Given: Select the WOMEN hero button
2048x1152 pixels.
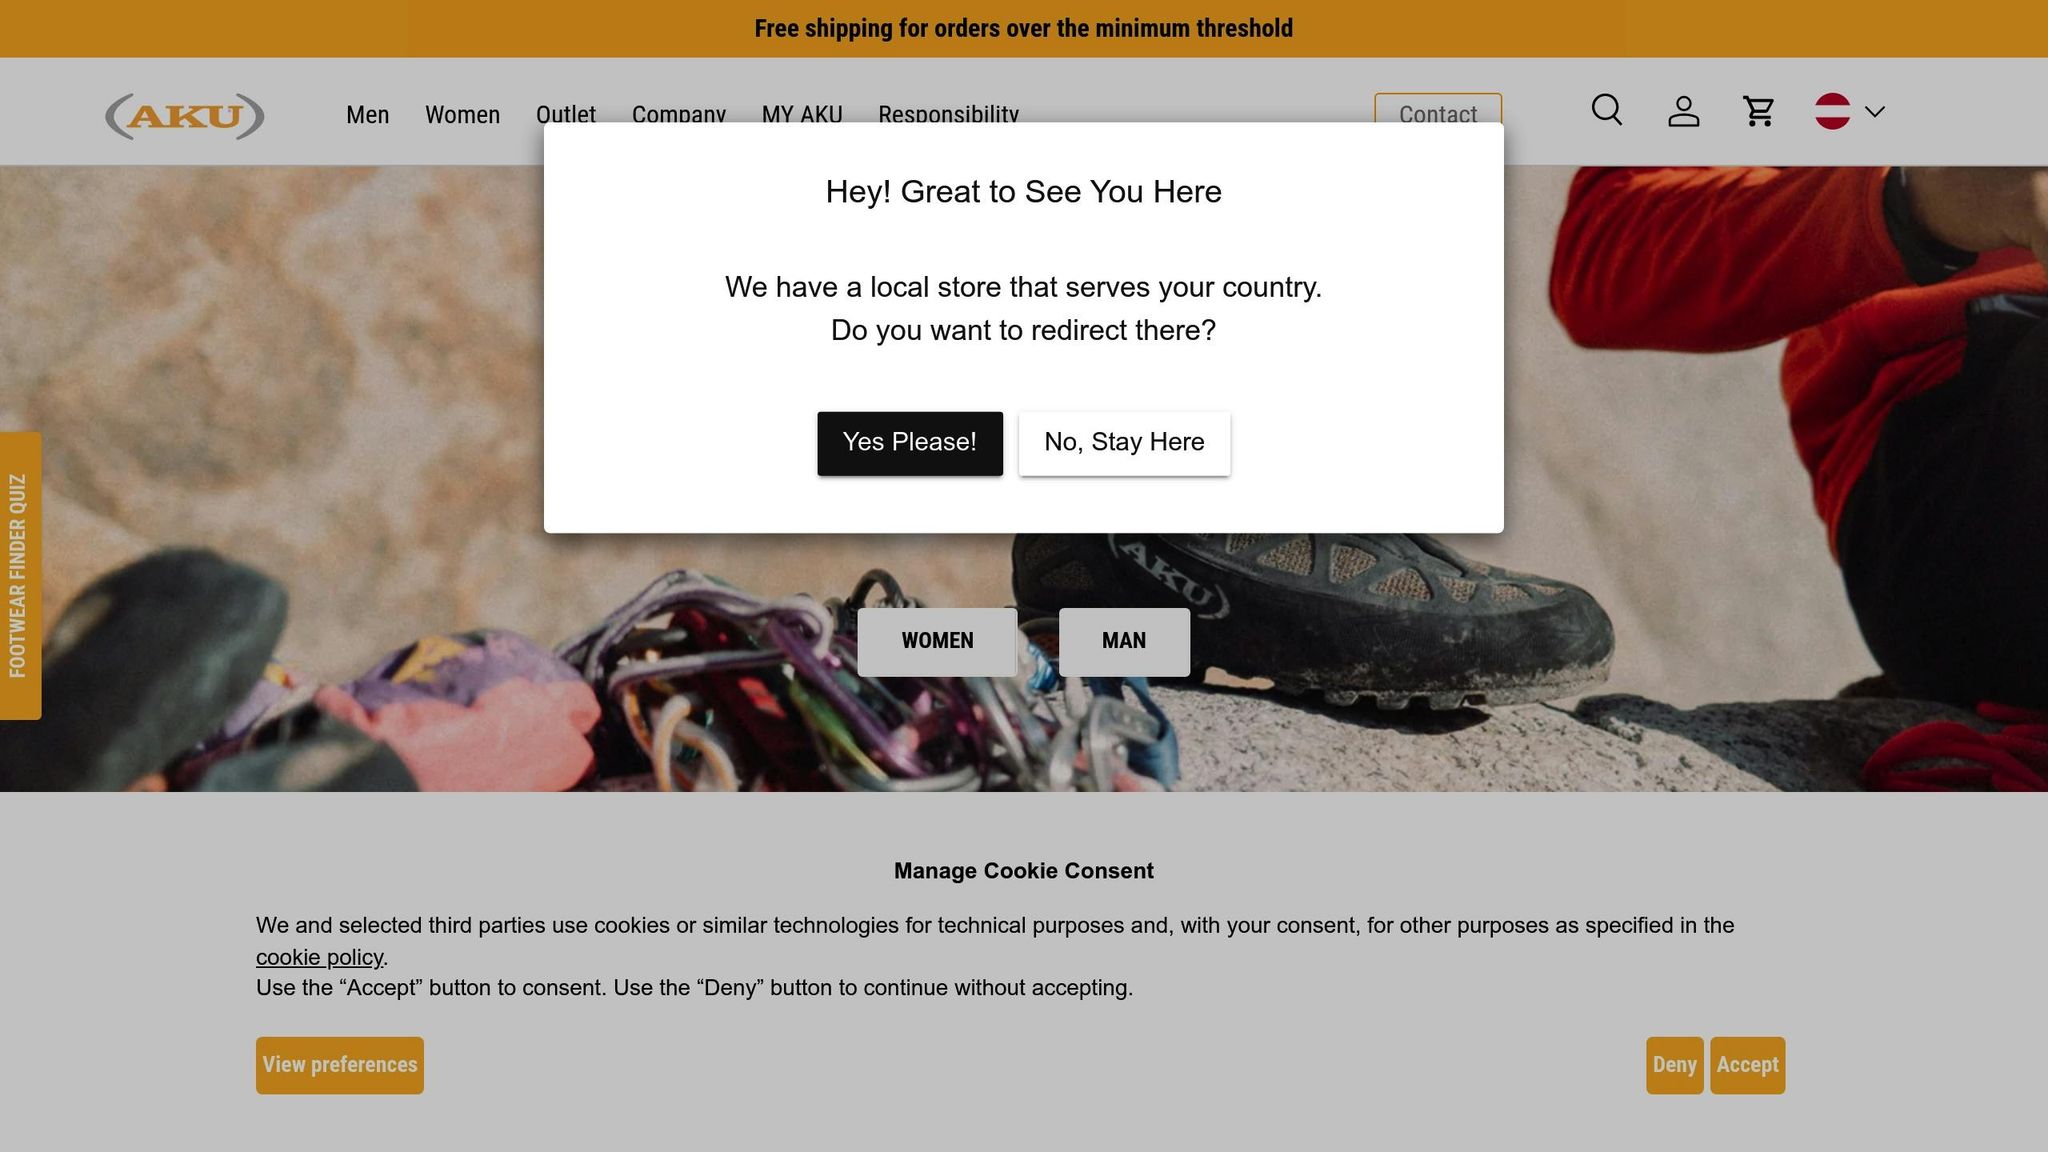Looking at the screenshot, I should [937, 642].
